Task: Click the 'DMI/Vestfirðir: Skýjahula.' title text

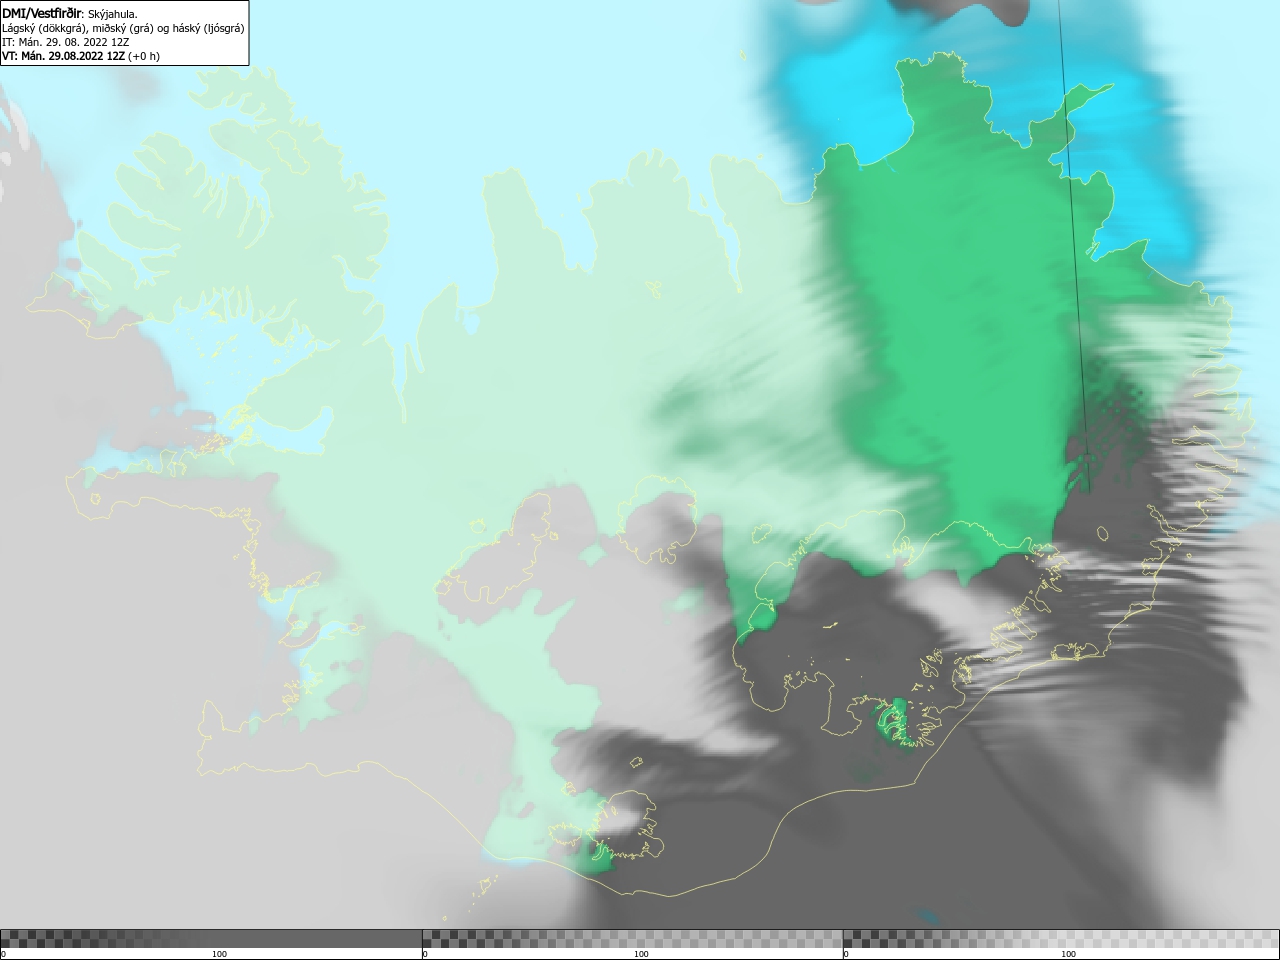Action: pyautogui.click(x=70, y=14)
